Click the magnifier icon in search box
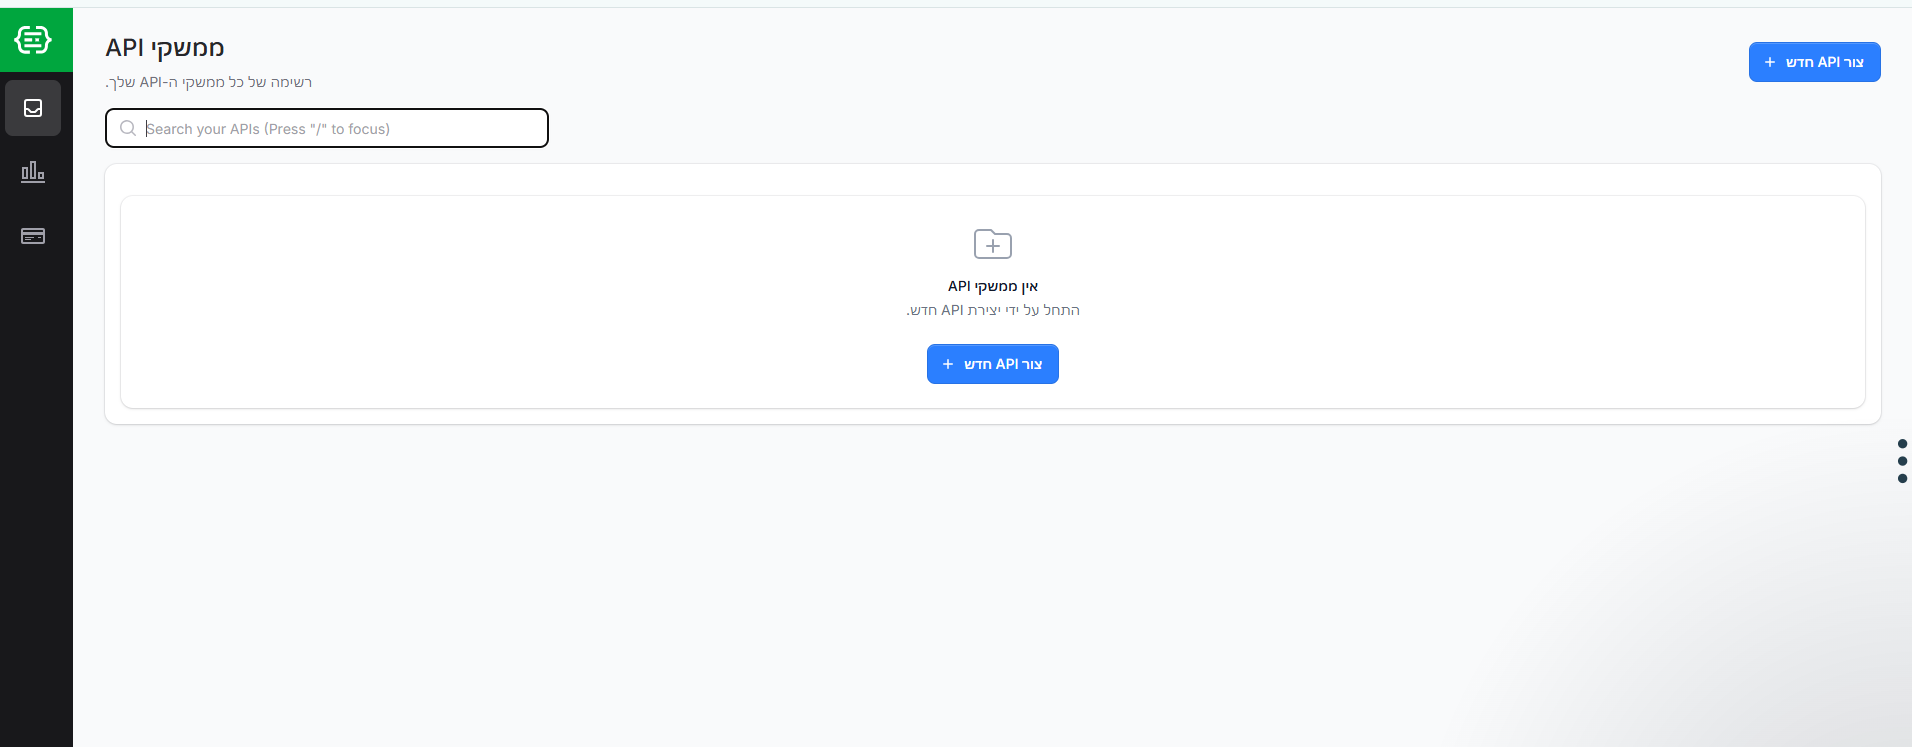The width and height of the screenshot is (1912, 747). coord(128,128)
